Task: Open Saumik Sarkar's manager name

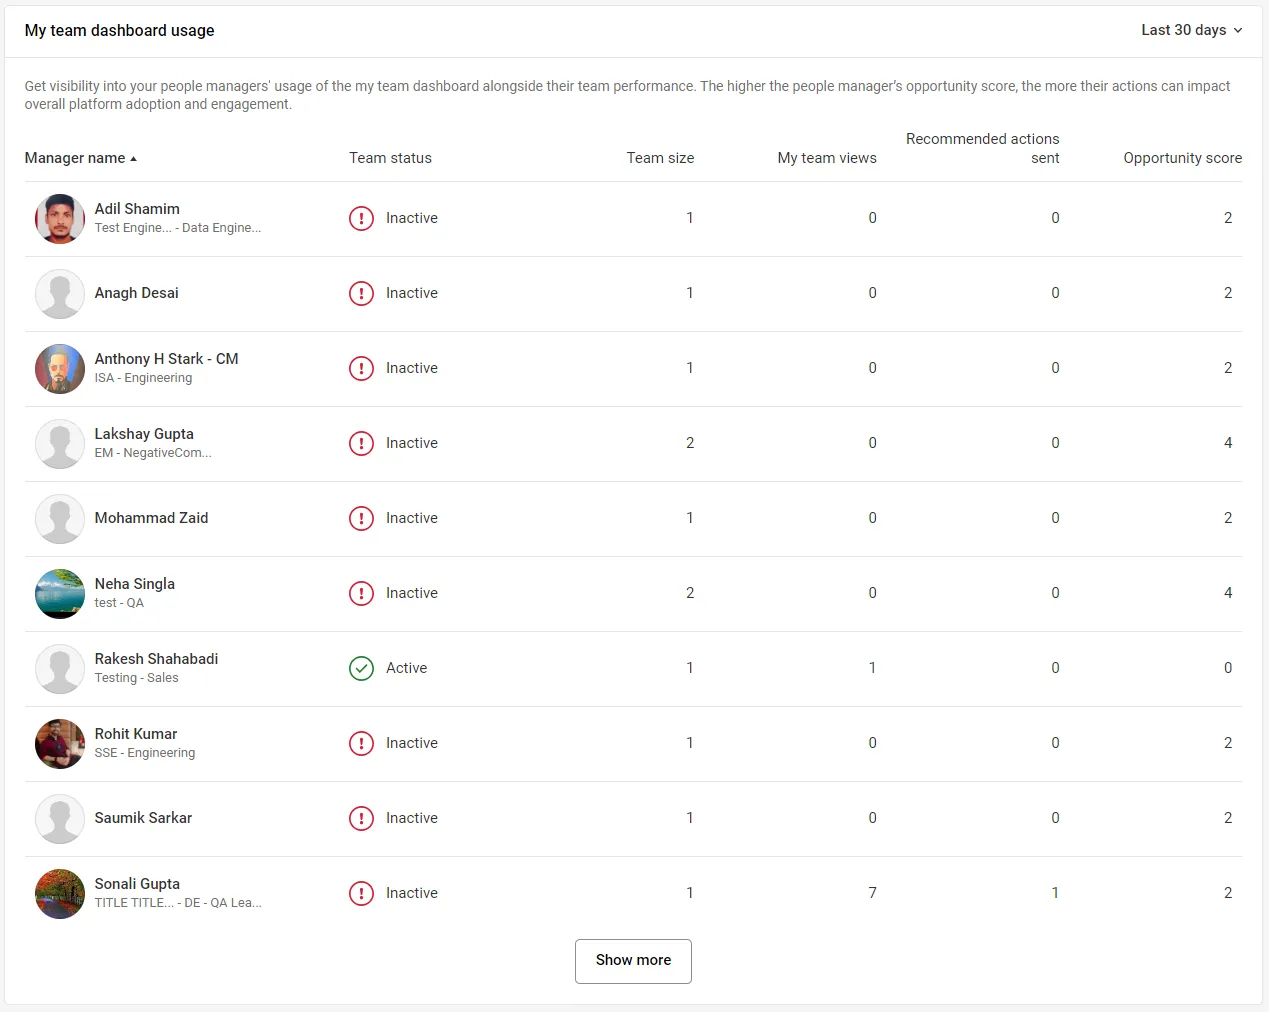Action: (x=143, y=818)
